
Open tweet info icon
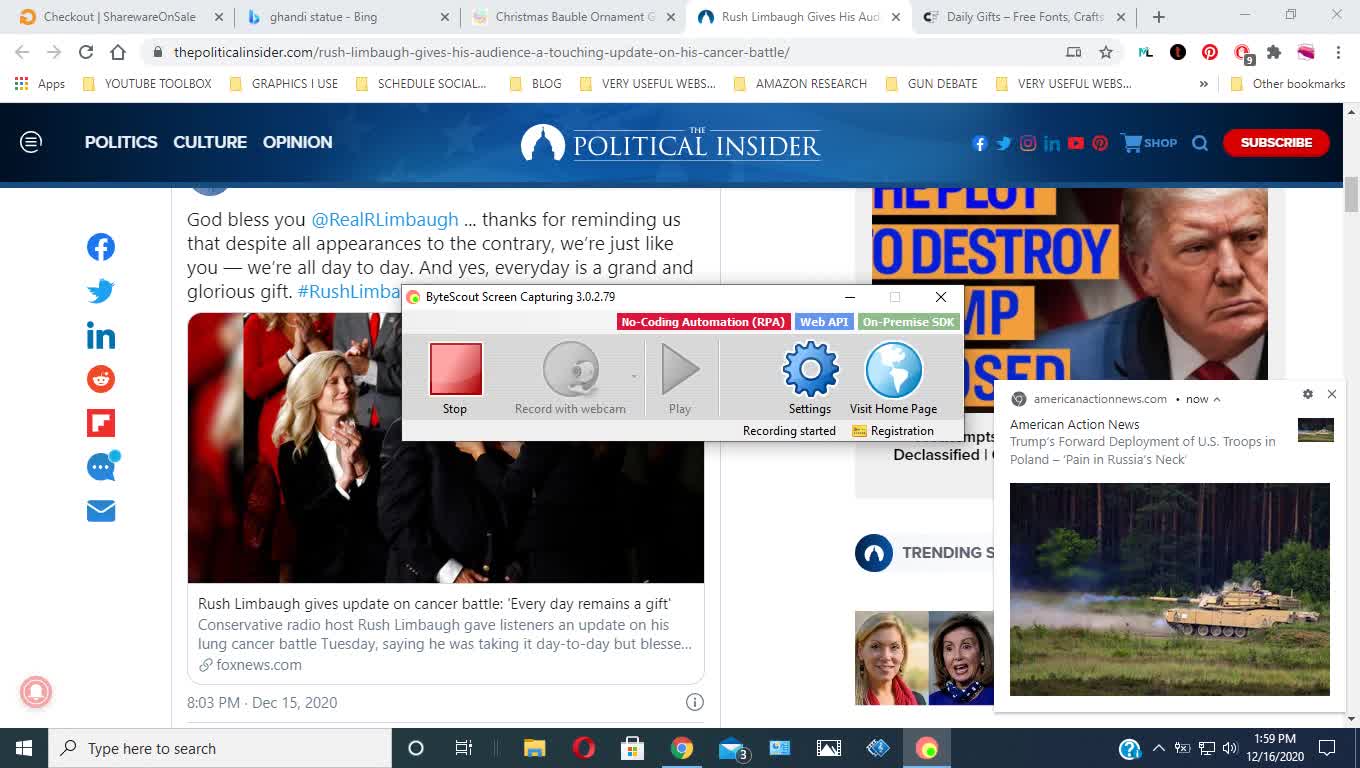(x=695, y=702)
